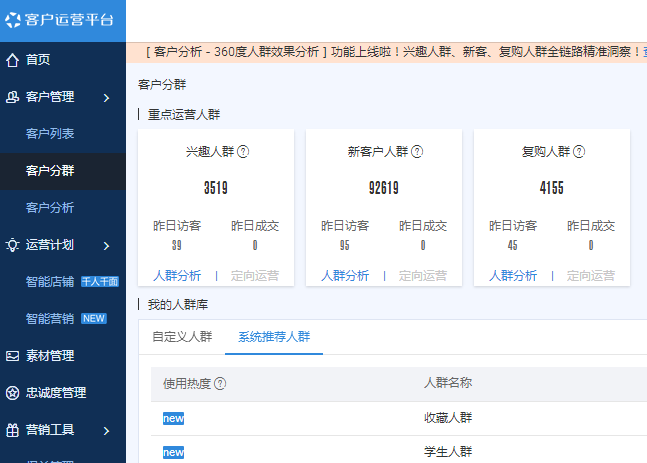Click the NEW badge beside 智能营销
Screen dimensions: 647x463
click(x=94, y=319)
